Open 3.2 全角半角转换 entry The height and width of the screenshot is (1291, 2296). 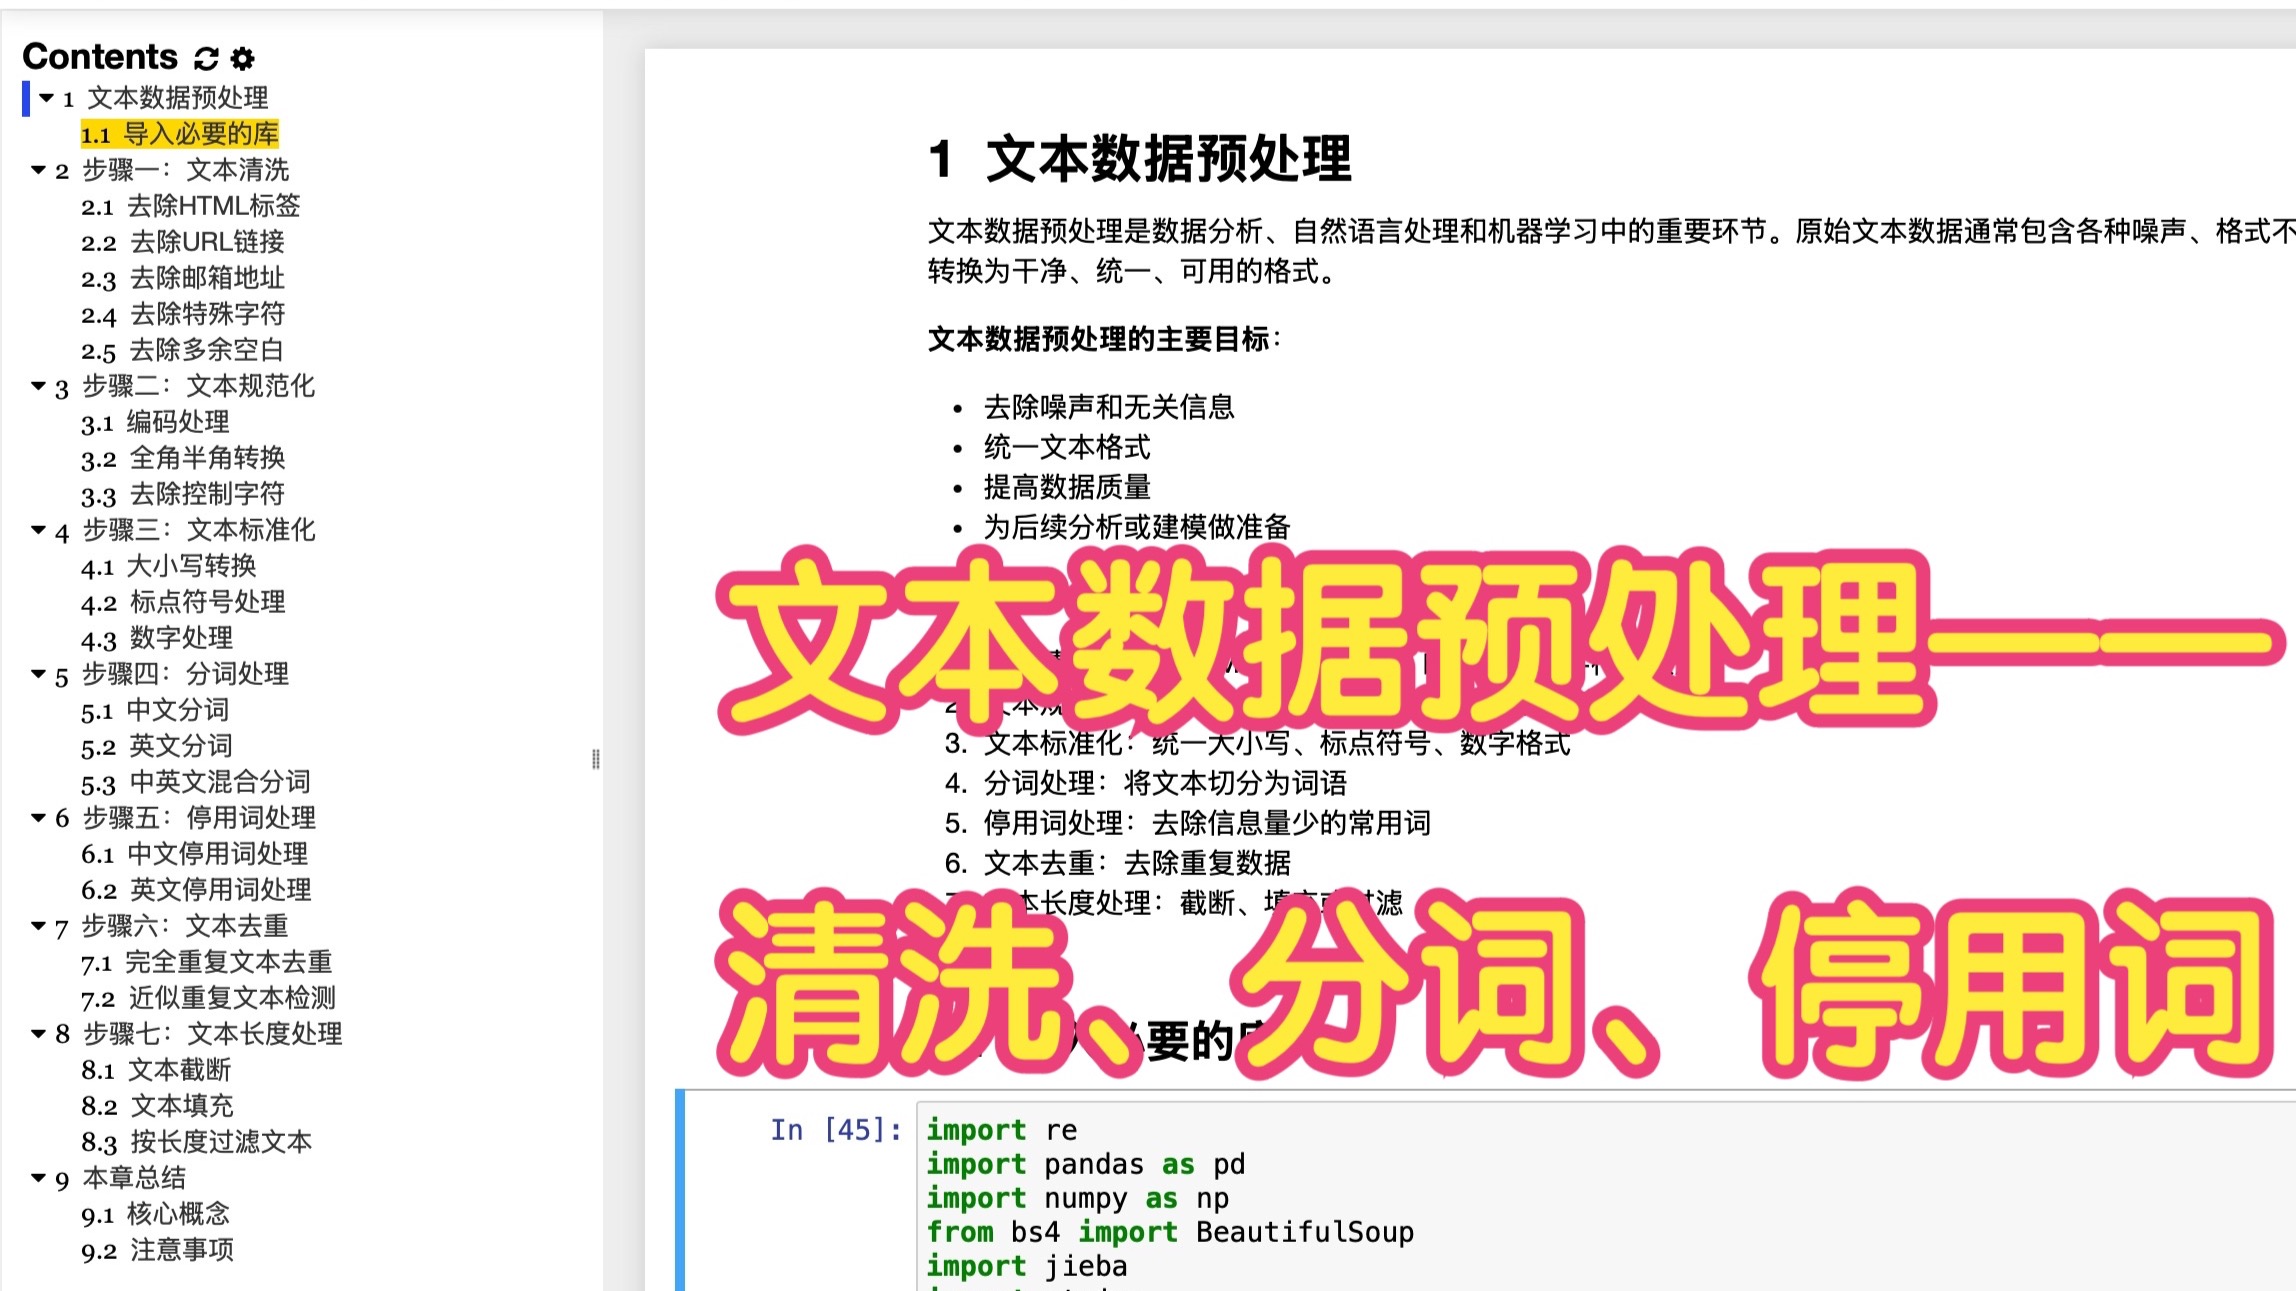coord(182,458)
